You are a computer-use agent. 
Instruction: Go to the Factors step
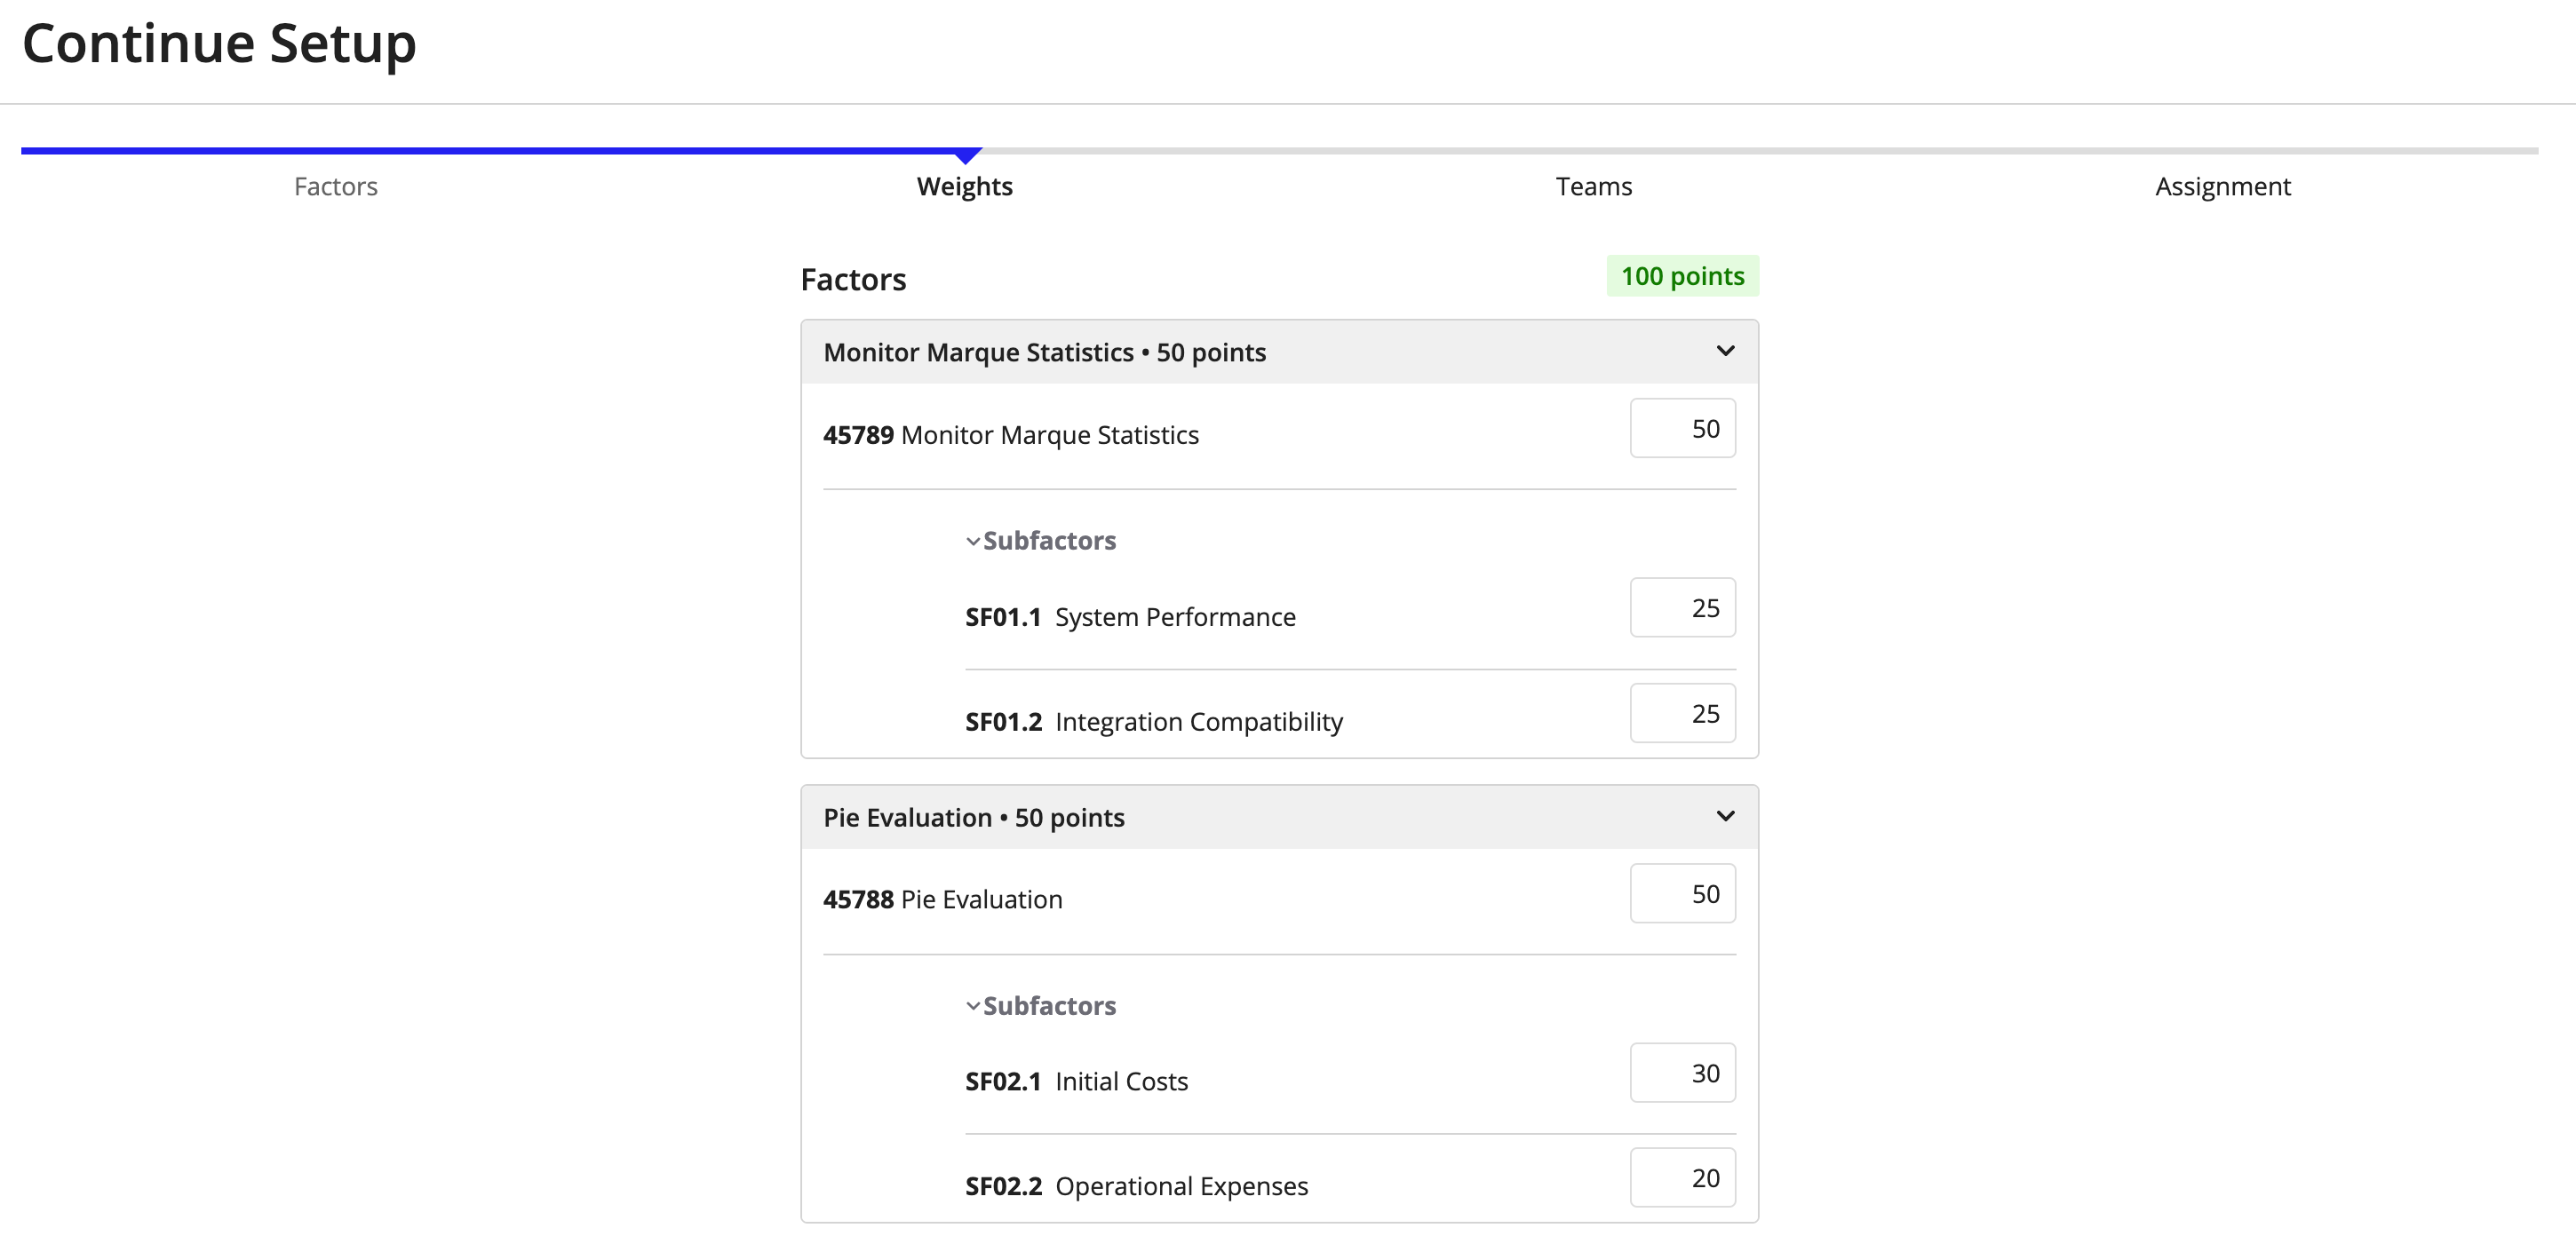tap(335, 186)
